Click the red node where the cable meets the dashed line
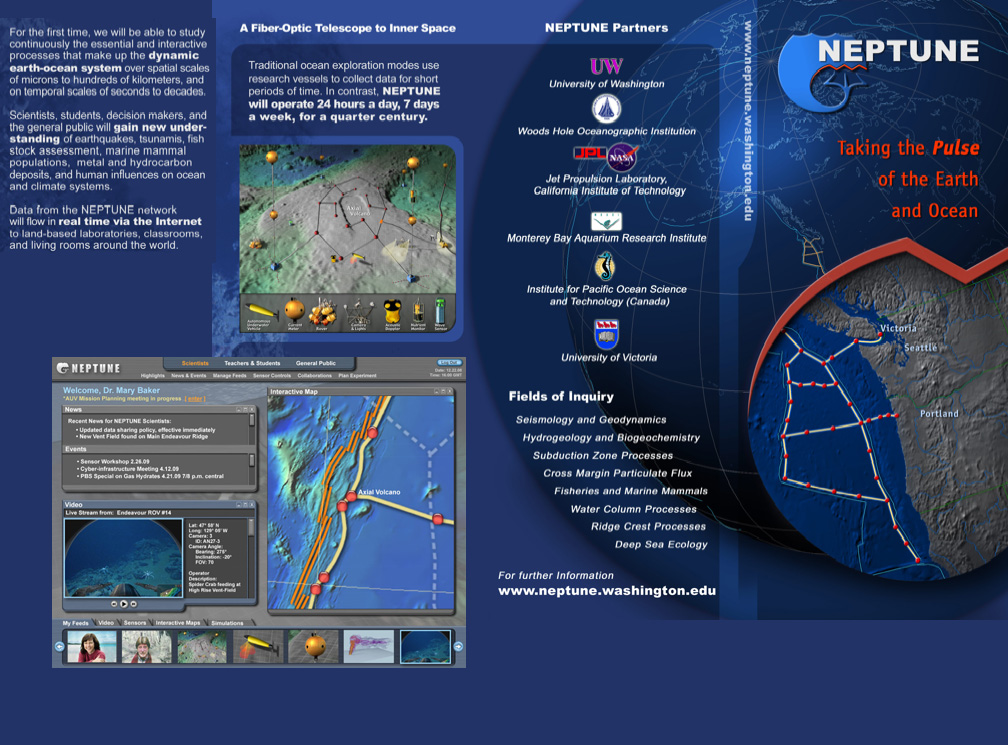The image size is (1008, 745). 438,518
